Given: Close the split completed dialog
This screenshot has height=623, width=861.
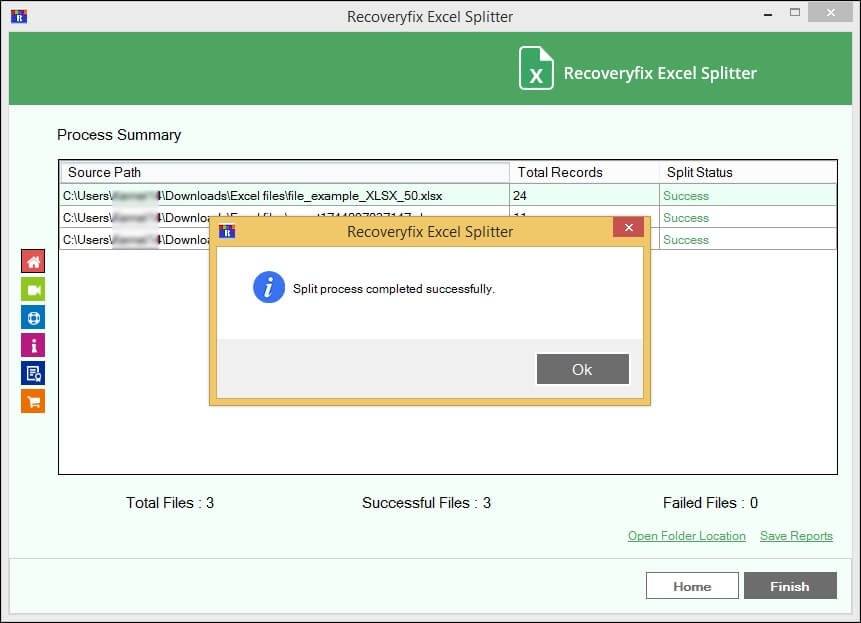Looking at the screenshot, I should pos(629,227).
